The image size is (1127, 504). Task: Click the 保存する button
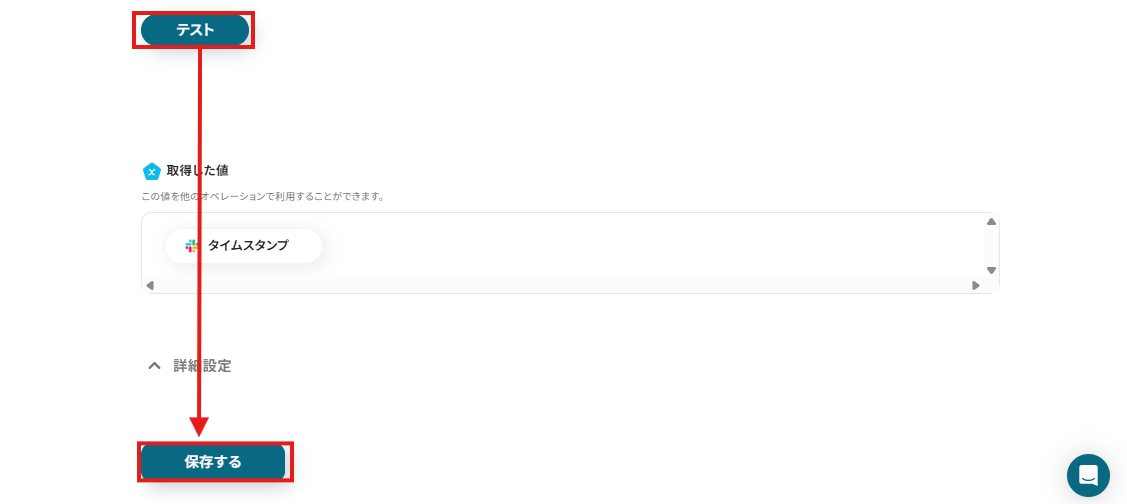tap(213, 462)
